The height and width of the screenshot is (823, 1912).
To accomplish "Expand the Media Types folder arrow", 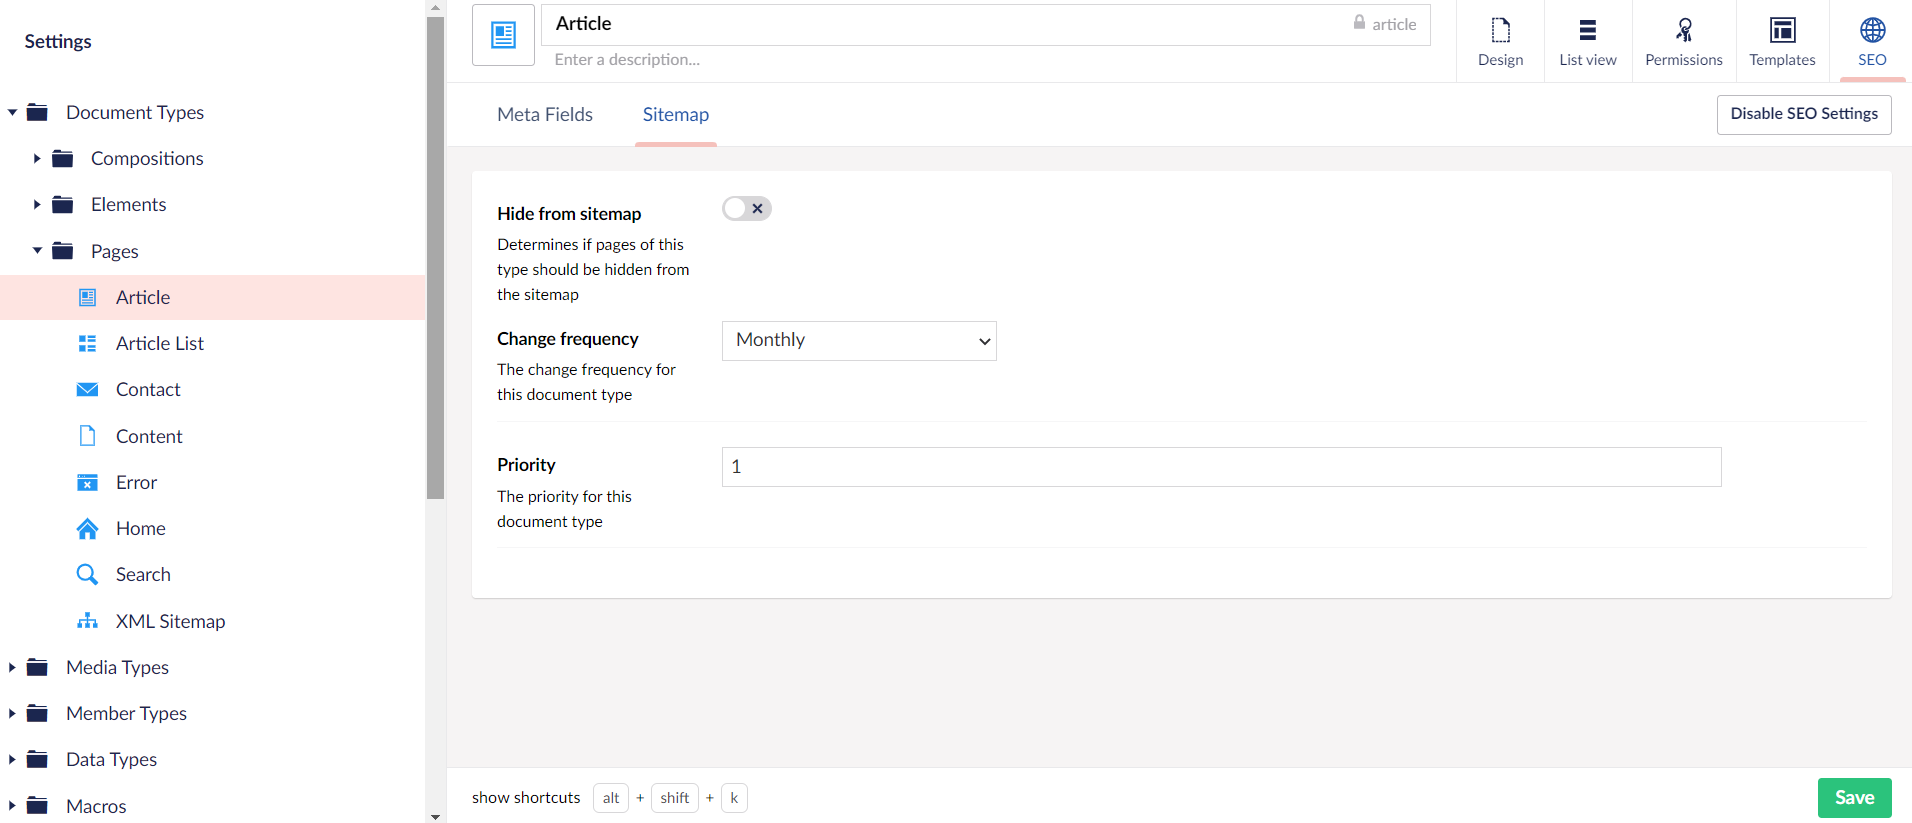I will point(12,667).
